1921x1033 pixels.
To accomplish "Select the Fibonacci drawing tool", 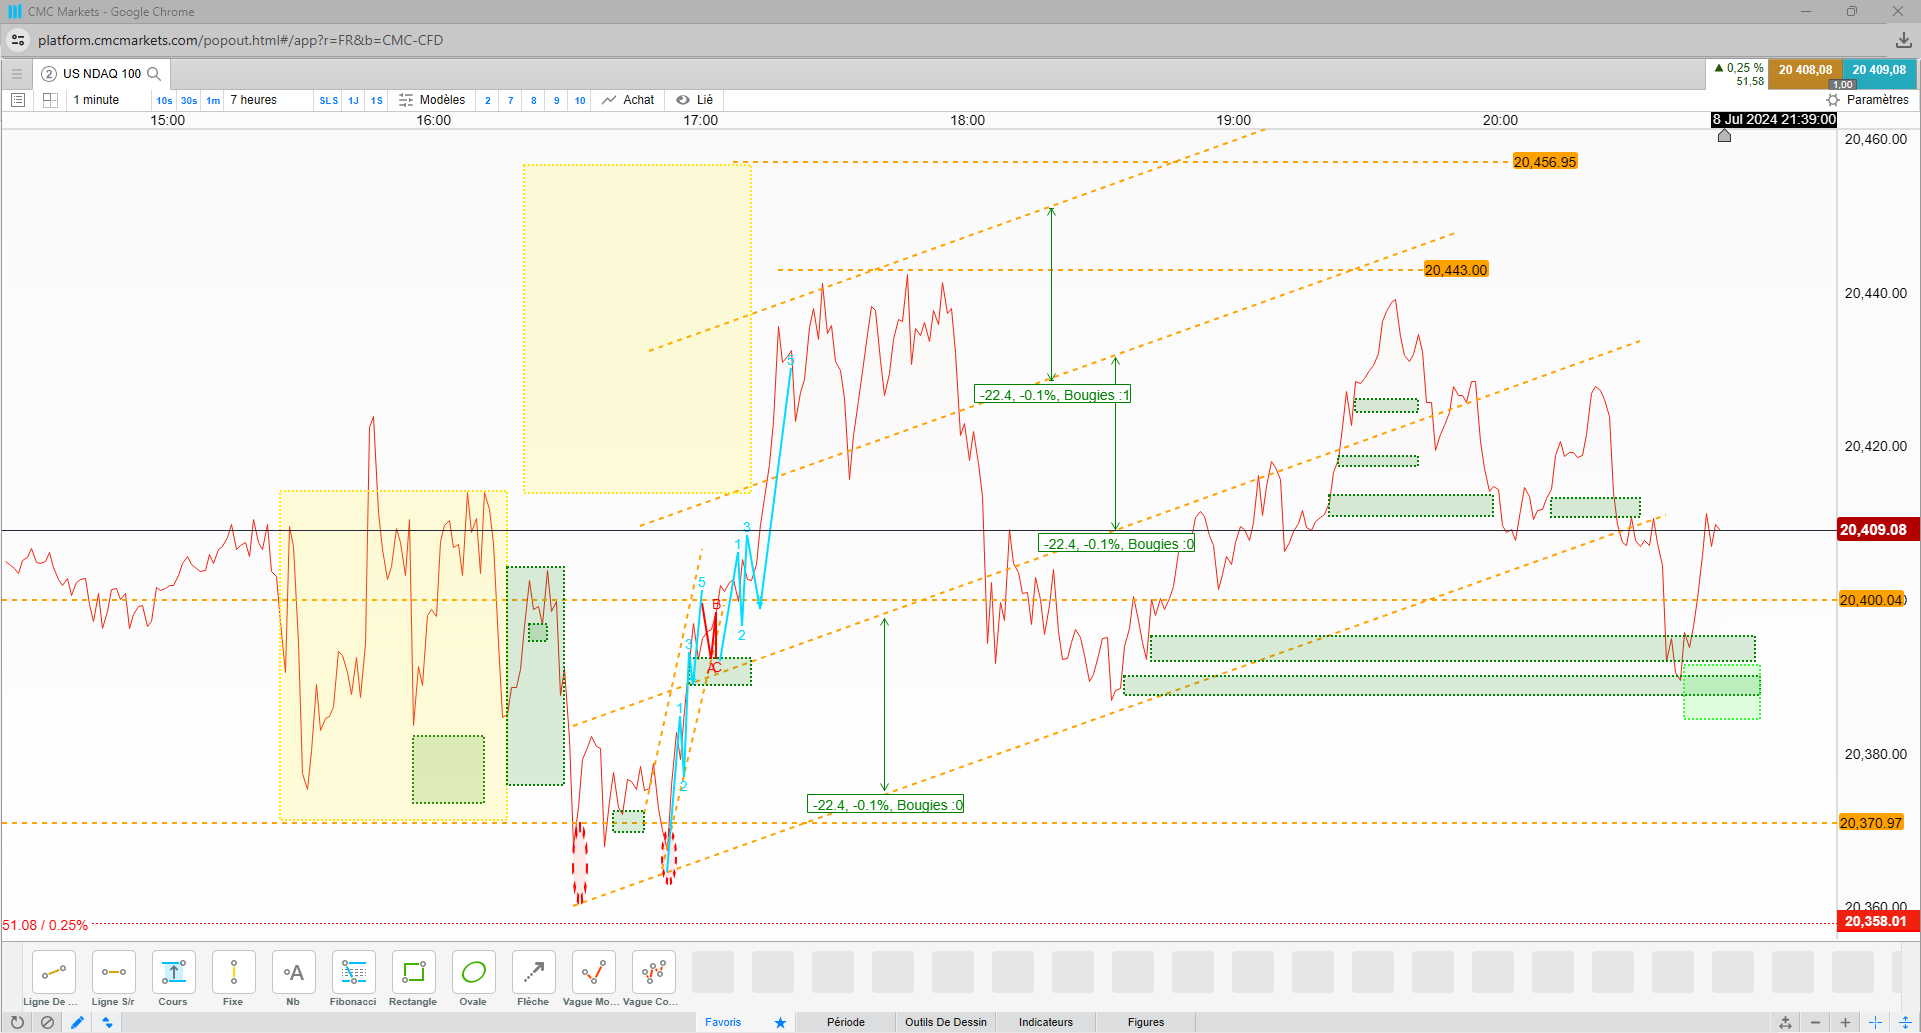I will pos(353,979).
